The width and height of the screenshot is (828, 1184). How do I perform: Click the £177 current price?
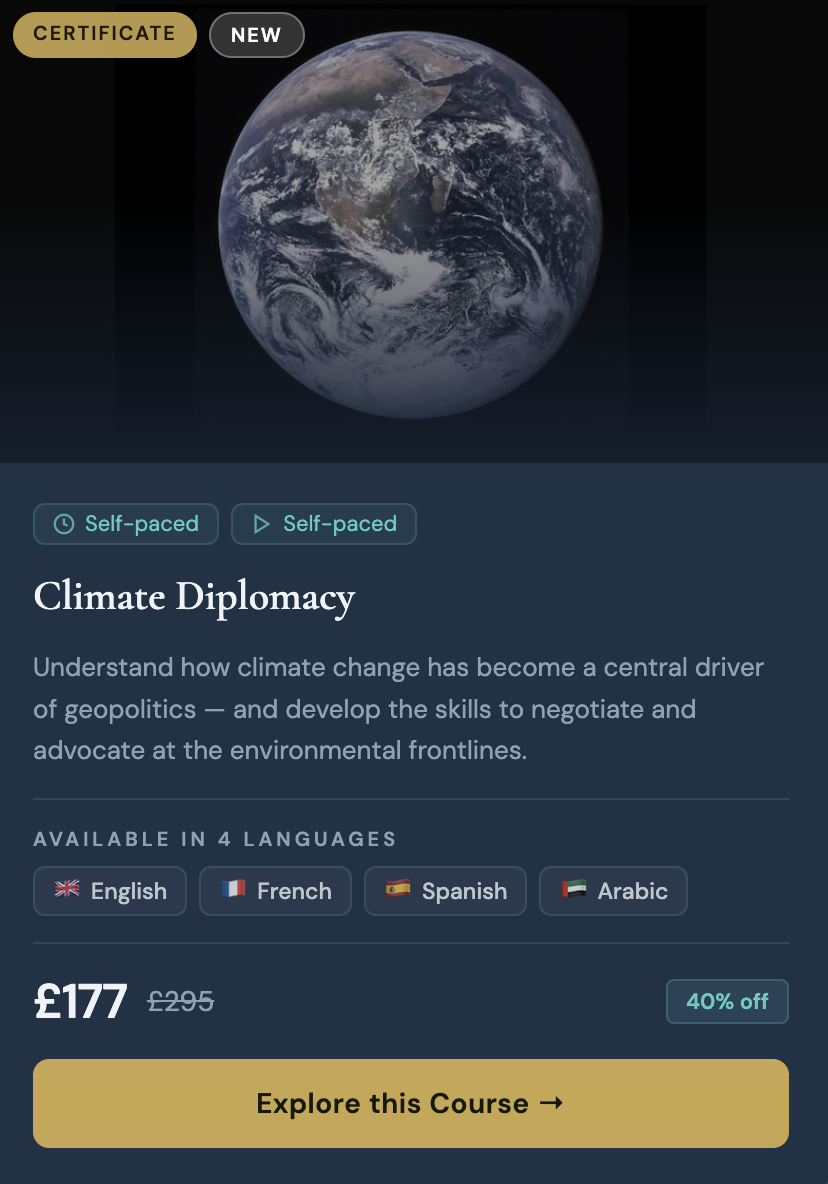click(81, 1001)
